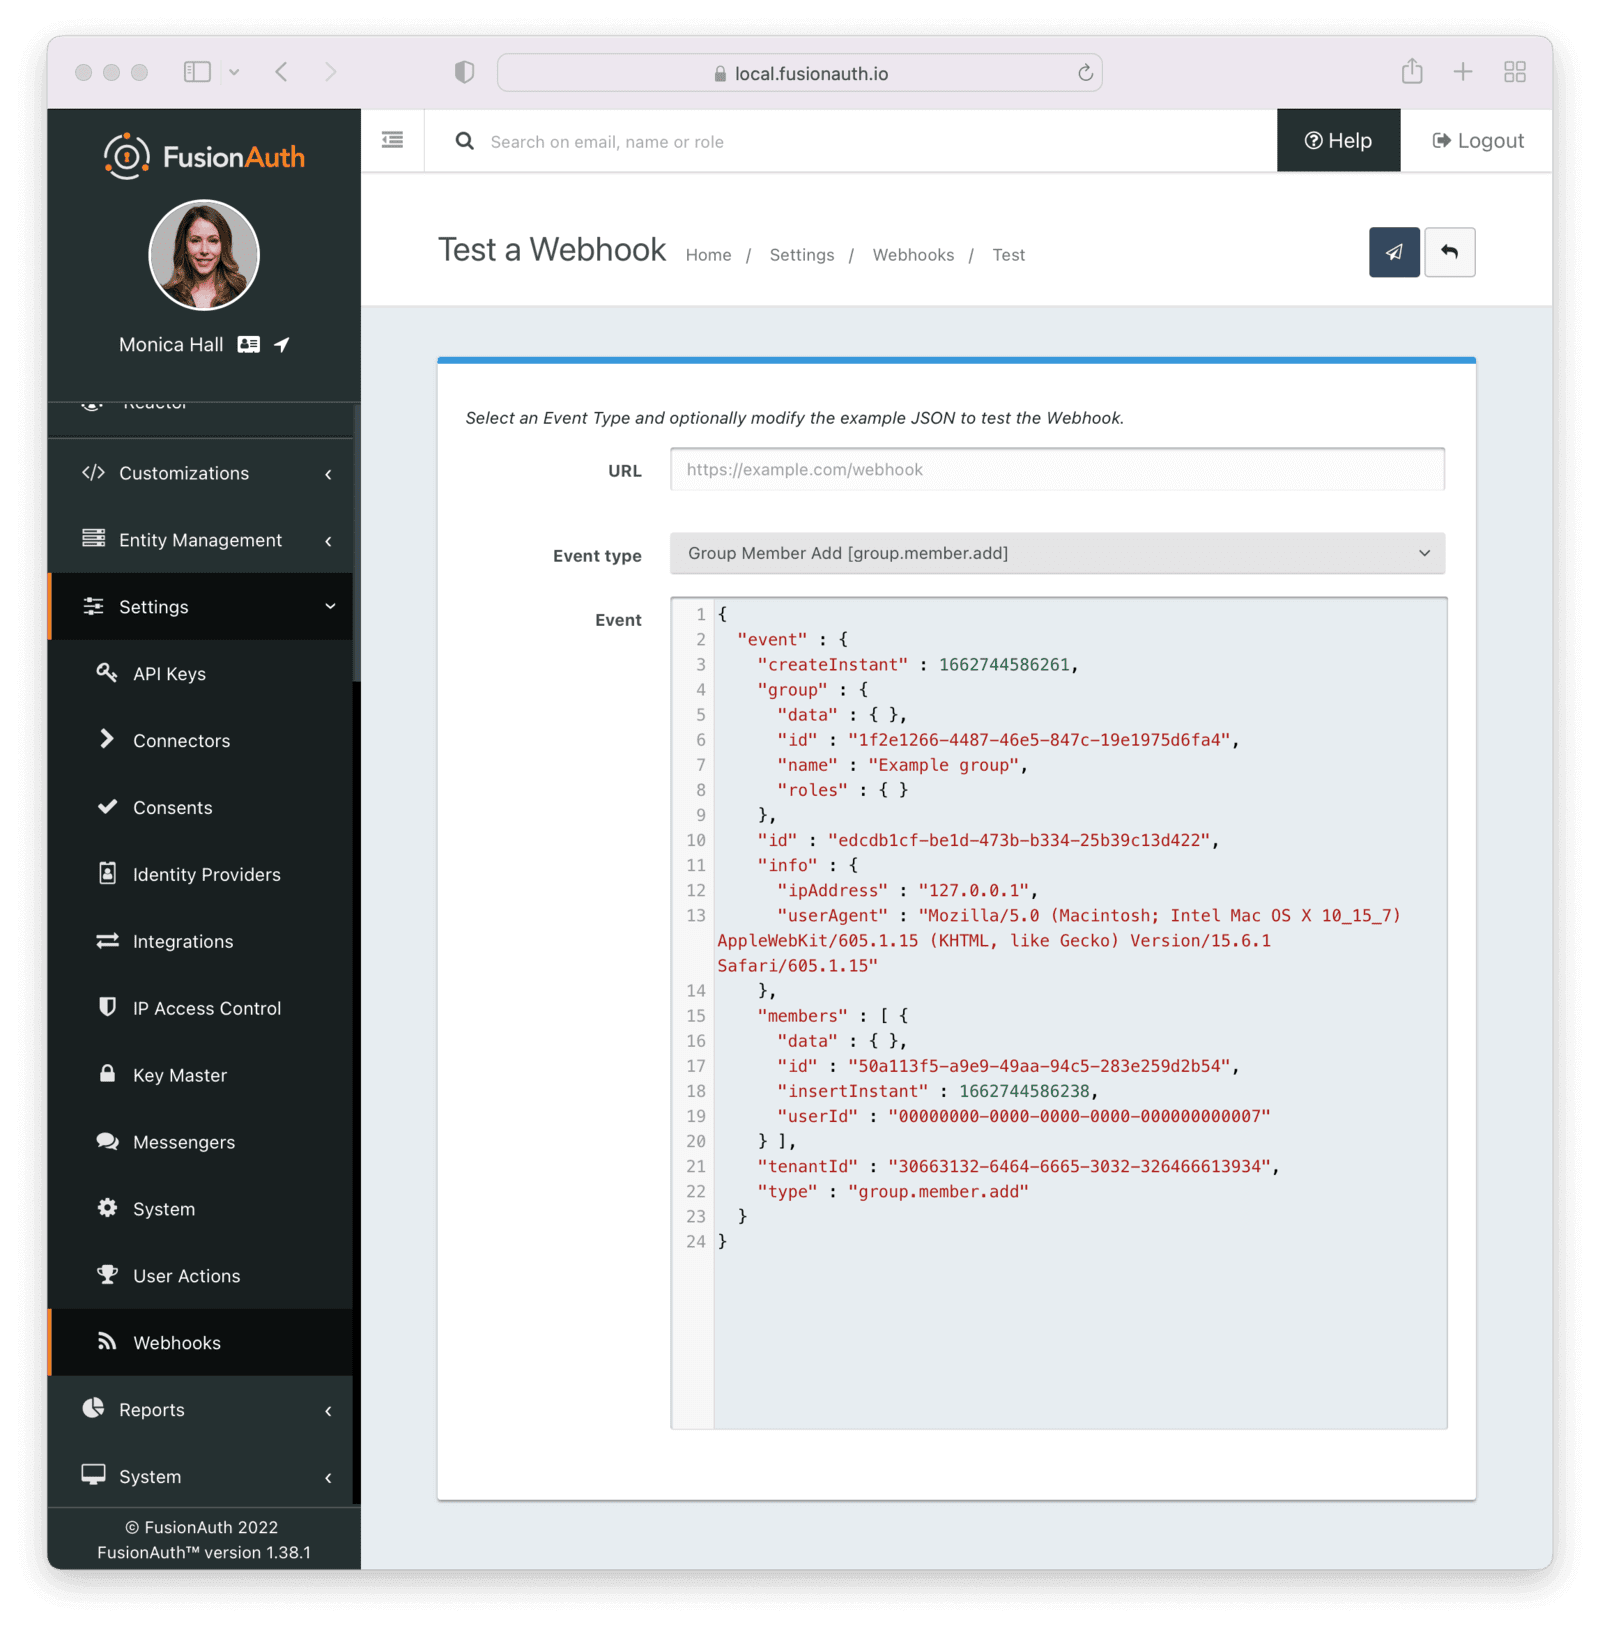
Task: Open the Help button
Action: 1338,141
